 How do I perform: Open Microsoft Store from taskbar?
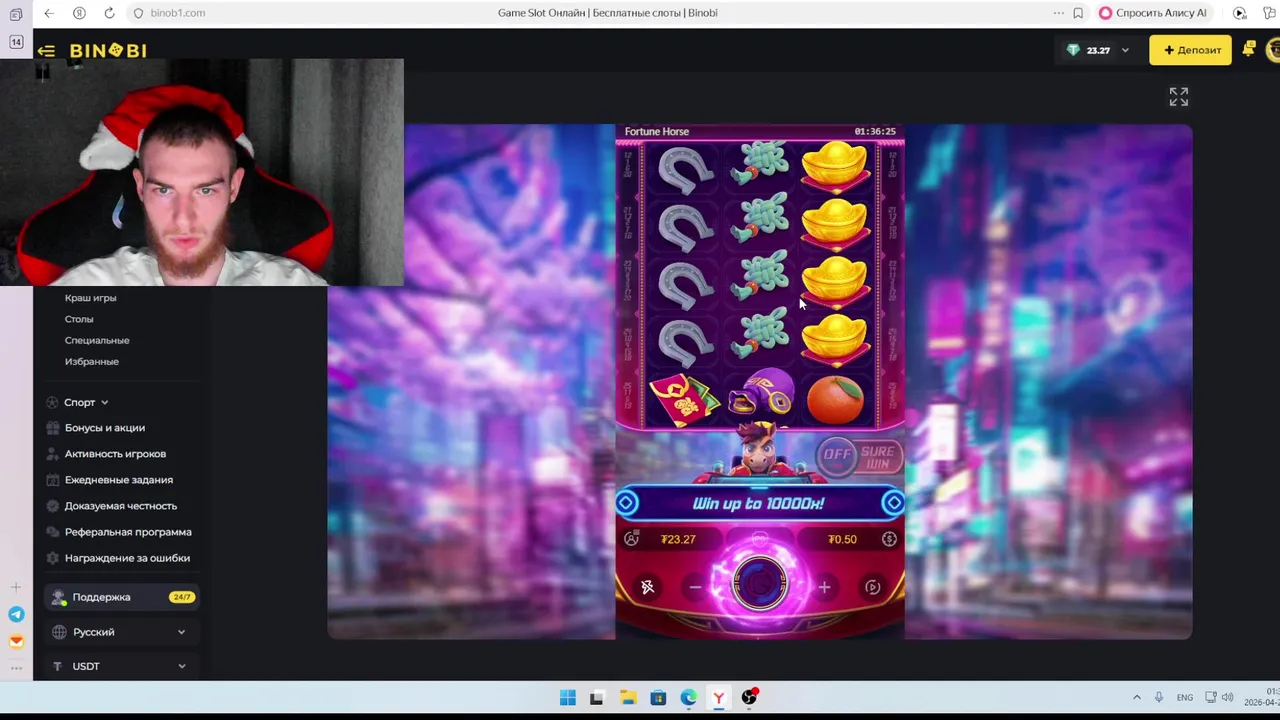[x=658, y=698]
